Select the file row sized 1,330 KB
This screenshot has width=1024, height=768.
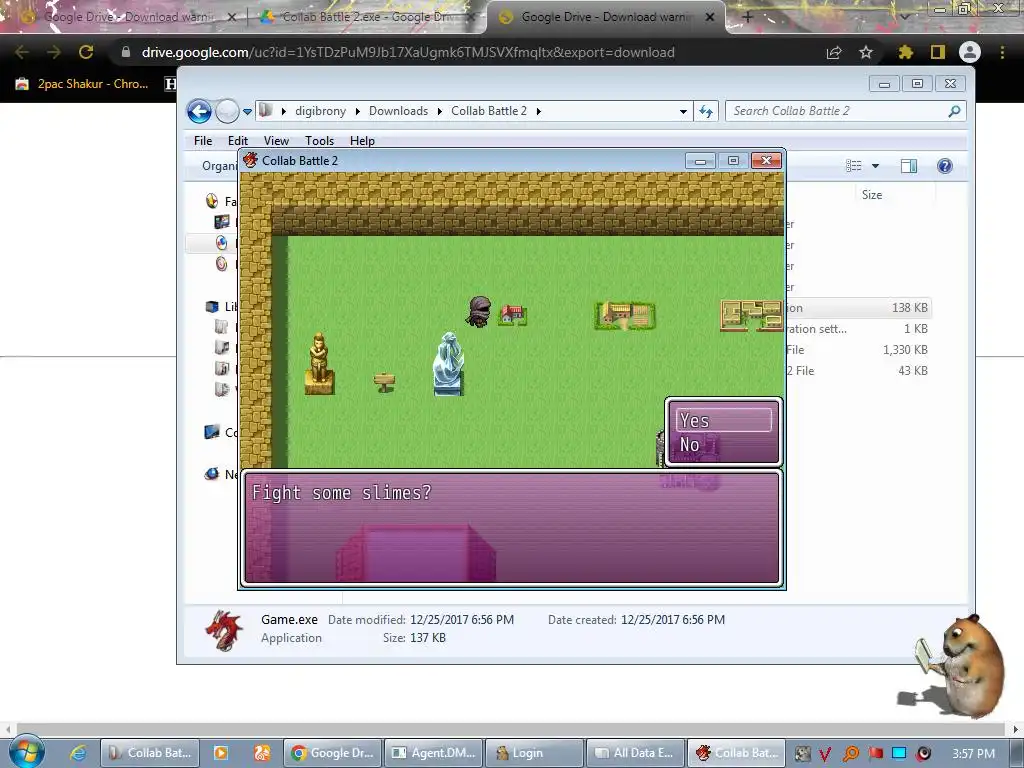[x=857, y=349]
